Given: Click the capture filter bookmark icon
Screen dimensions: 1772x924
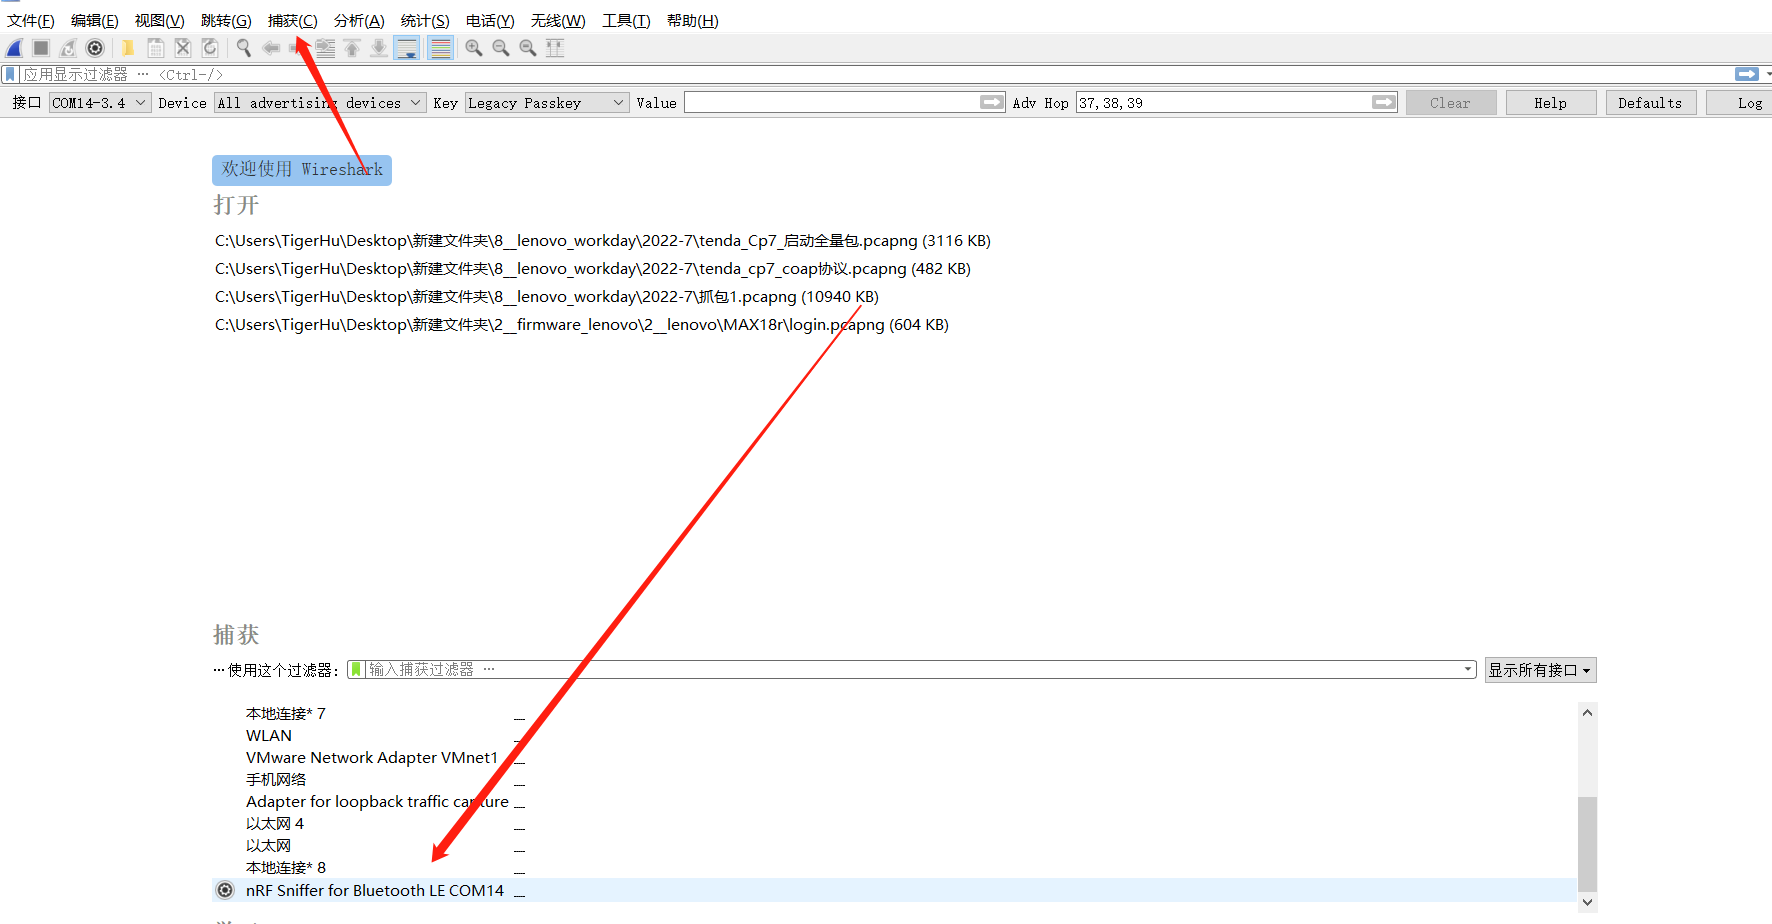Looking at the screenshot, I should (x=356, y=670).
